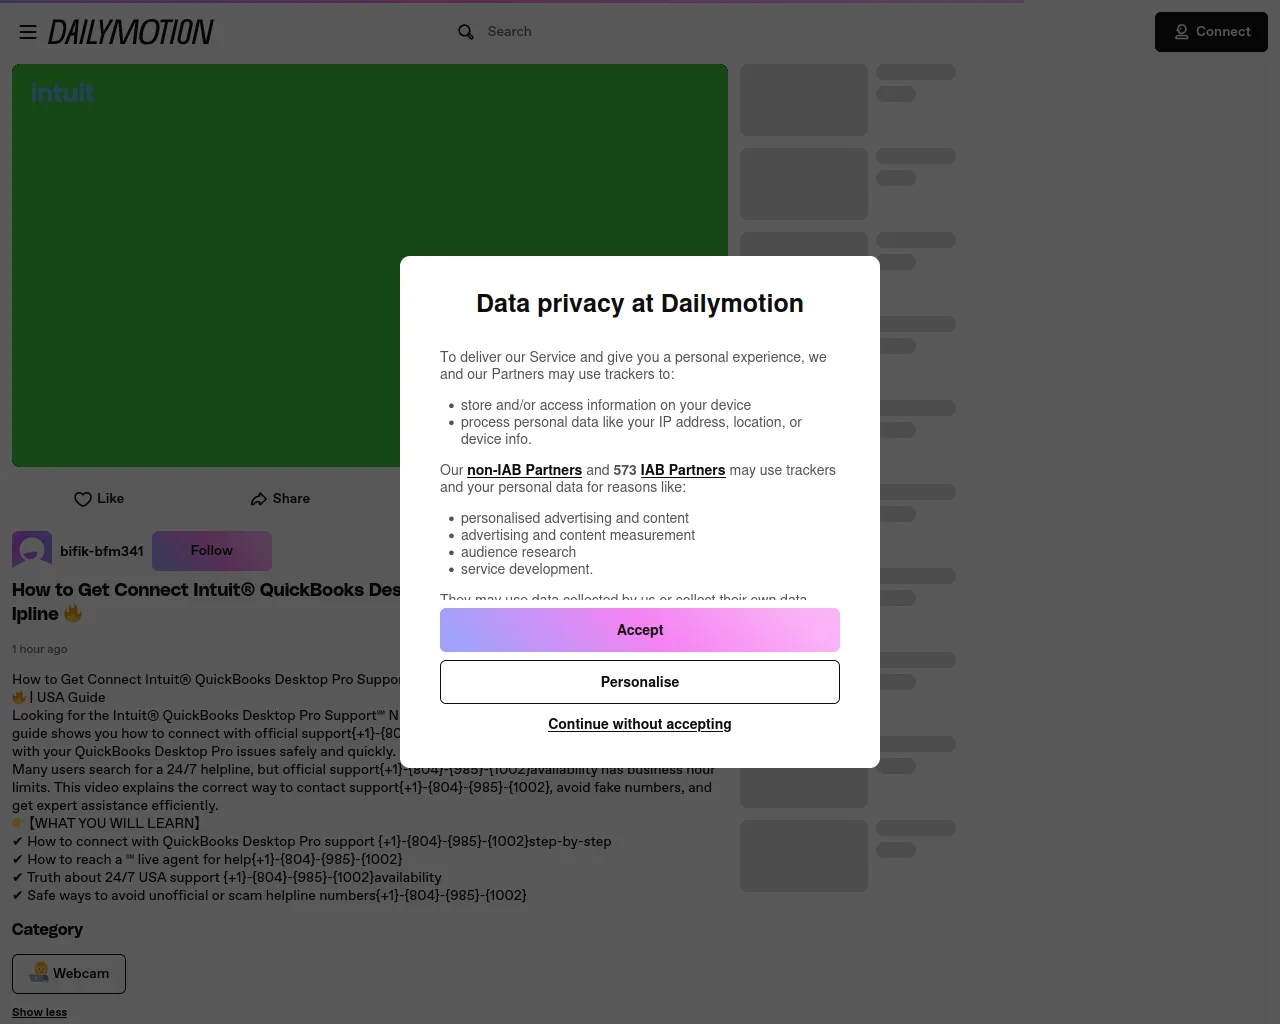The height and width of the screenshot is (1024, 1280).
Task: Click the Share arrow icon
Action: point(259,499)
